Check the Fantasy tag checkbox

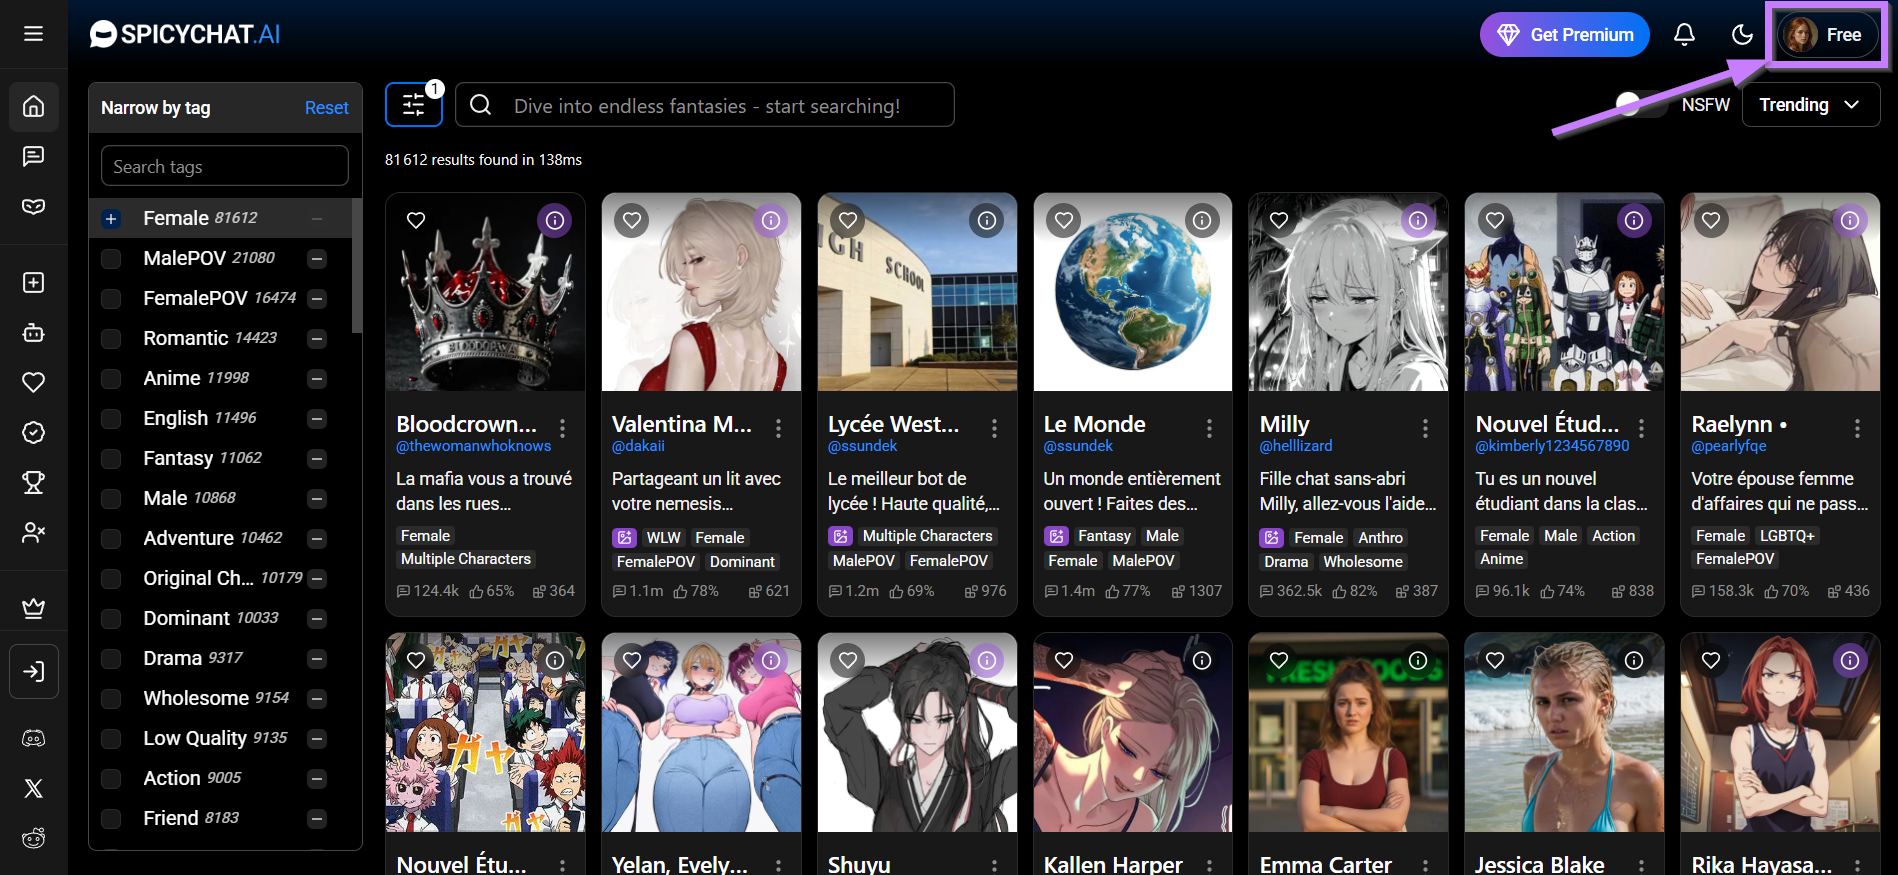pyautogui.click(x=111, y=458)
